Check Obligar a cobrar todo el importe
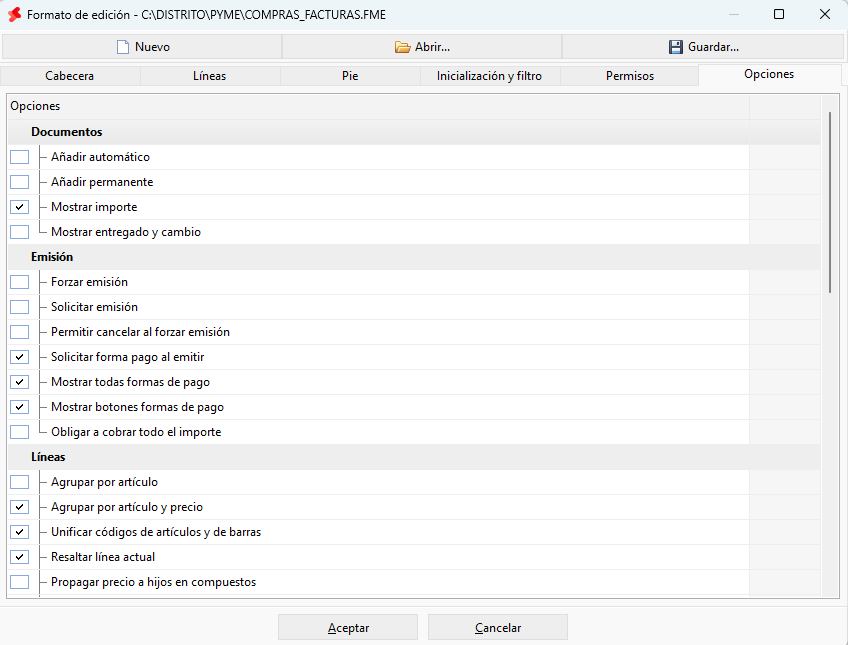 tap(19, 432)
